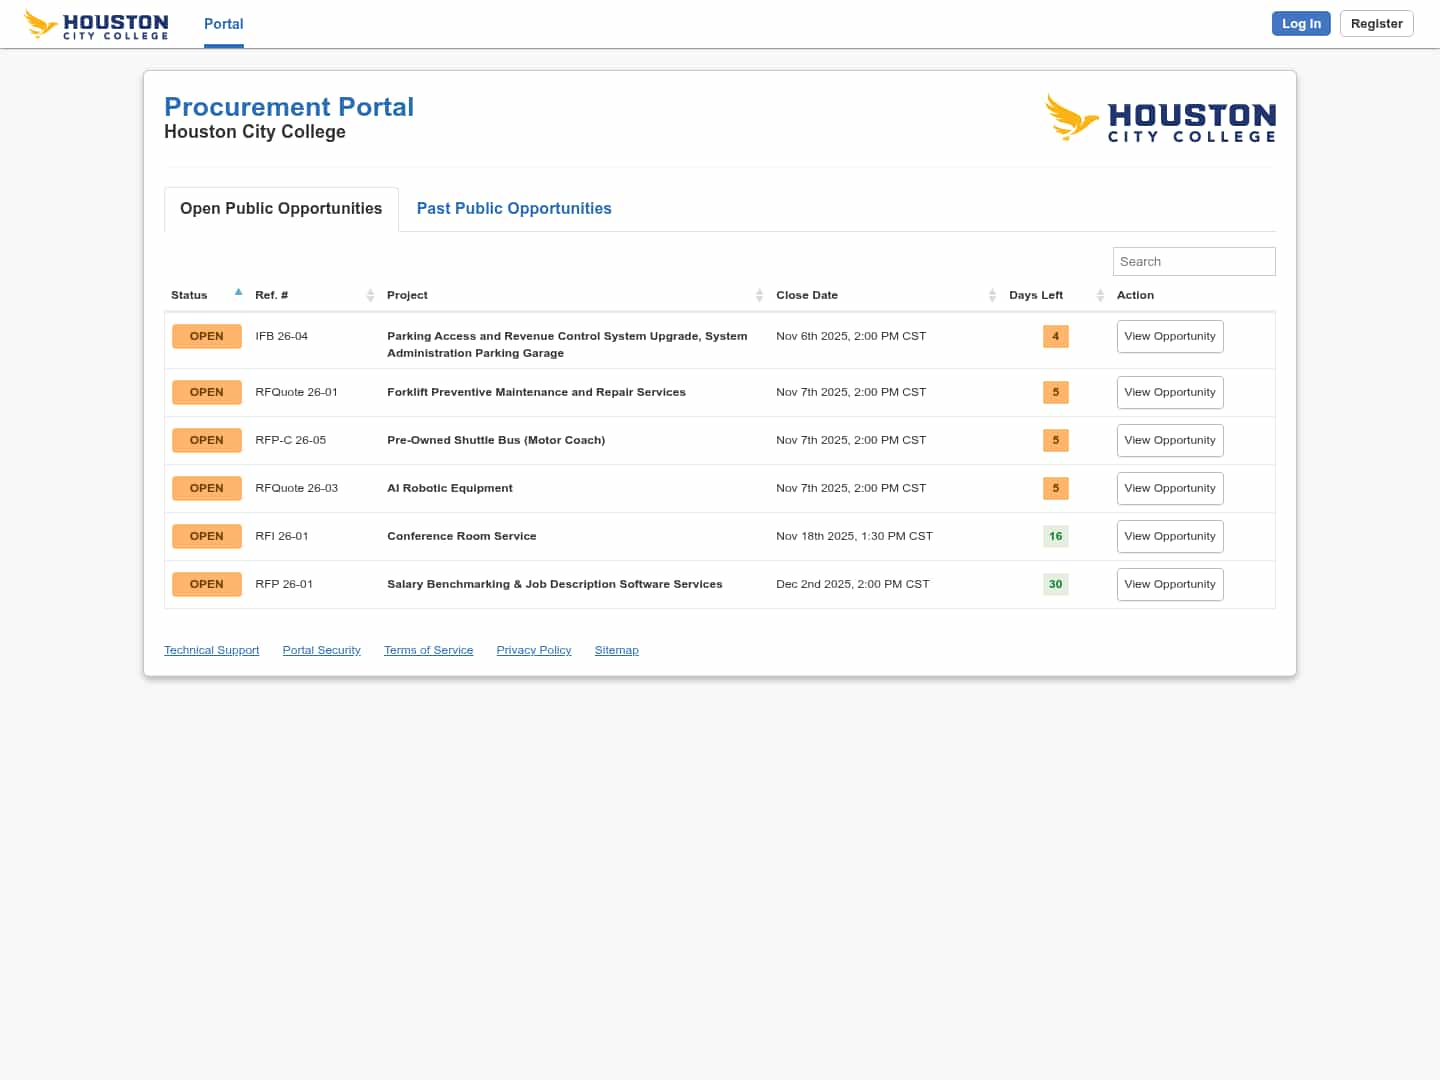
Task: Click the 16 days left badge
Action: pos(1055,536)
